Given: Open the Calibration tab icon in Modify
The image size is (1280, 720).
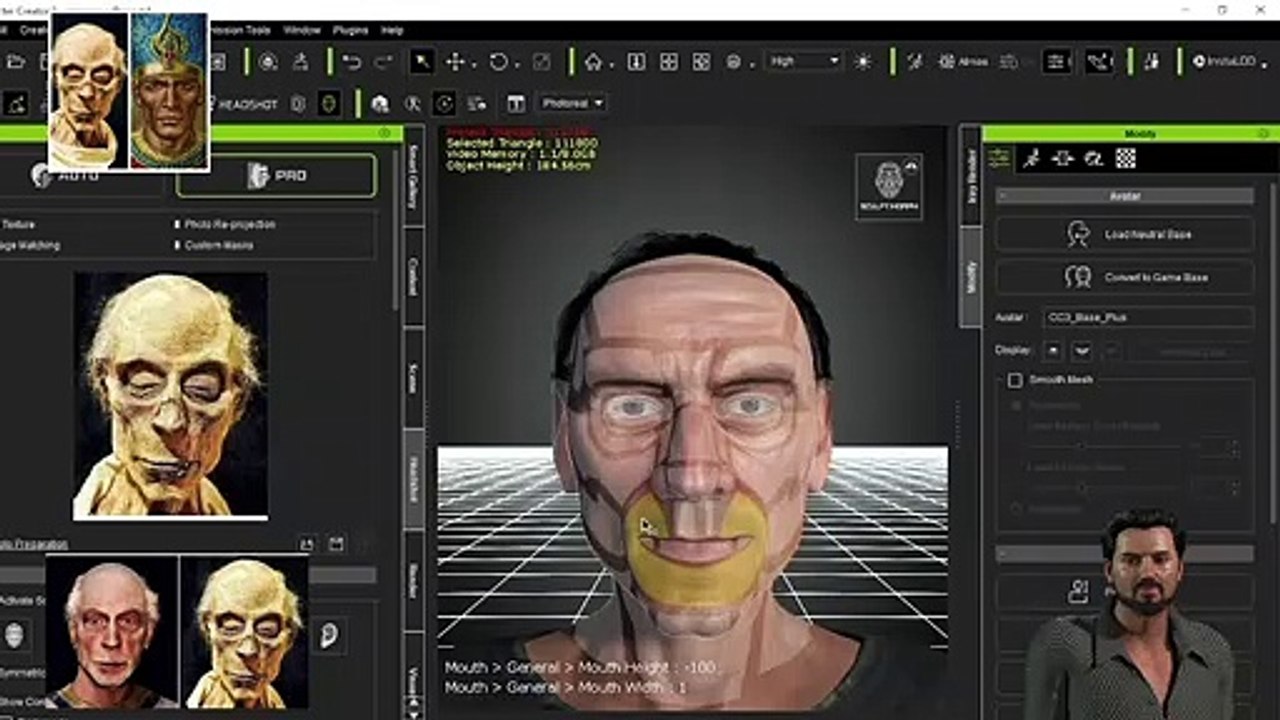Looking at the screenshot, I should (1063, 158).
